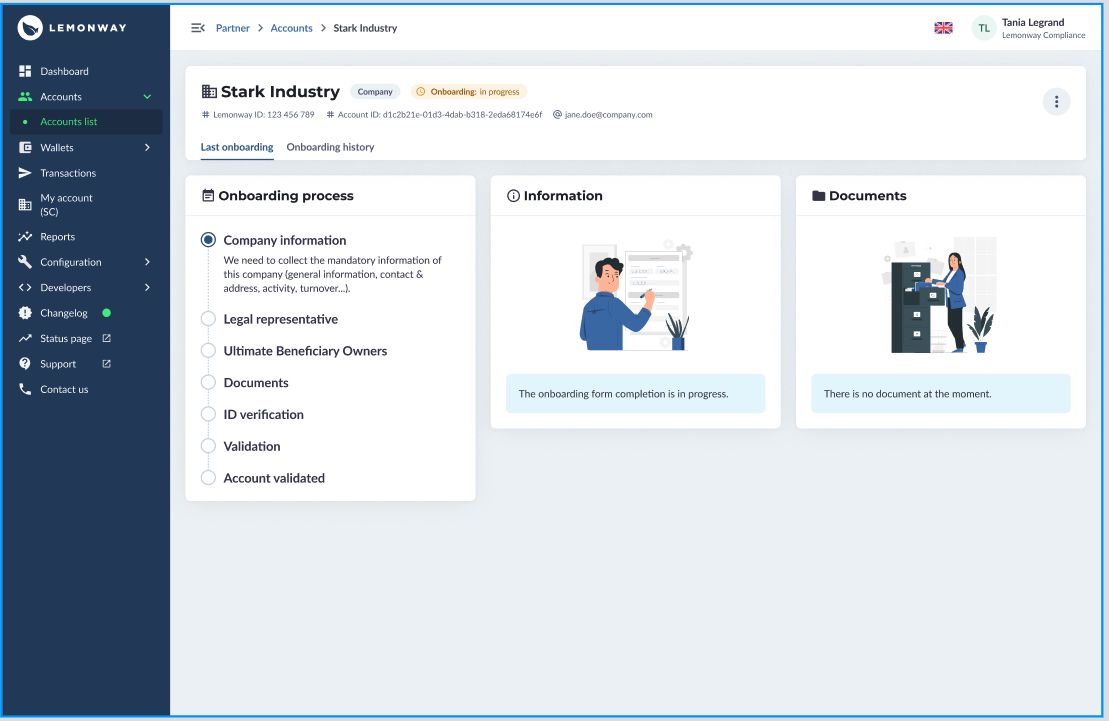Click the My account building icon
Screen dimensions: 1109x721
tap(25, 204)
